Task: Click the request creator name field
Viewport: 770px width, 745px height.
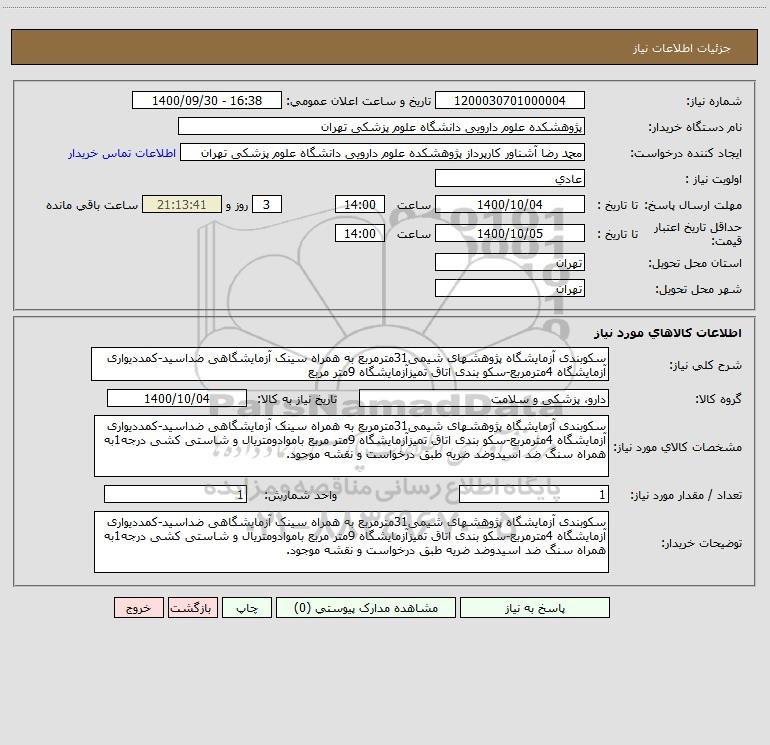Action: pos(383,152)
